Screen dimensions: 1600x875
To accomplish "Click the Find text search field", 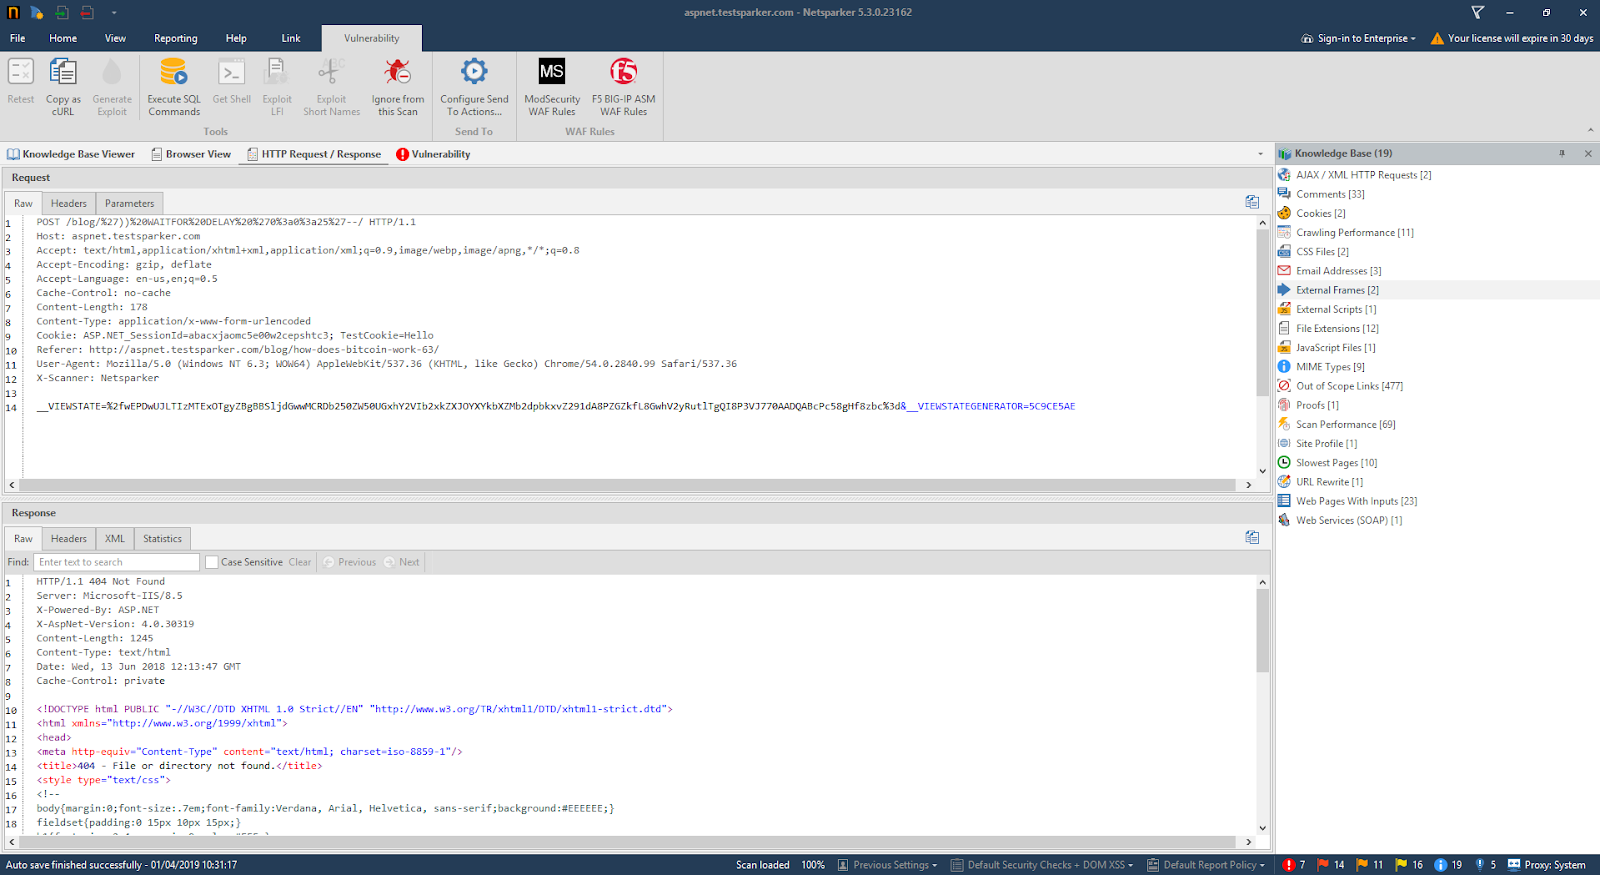I will pos(116,562).
